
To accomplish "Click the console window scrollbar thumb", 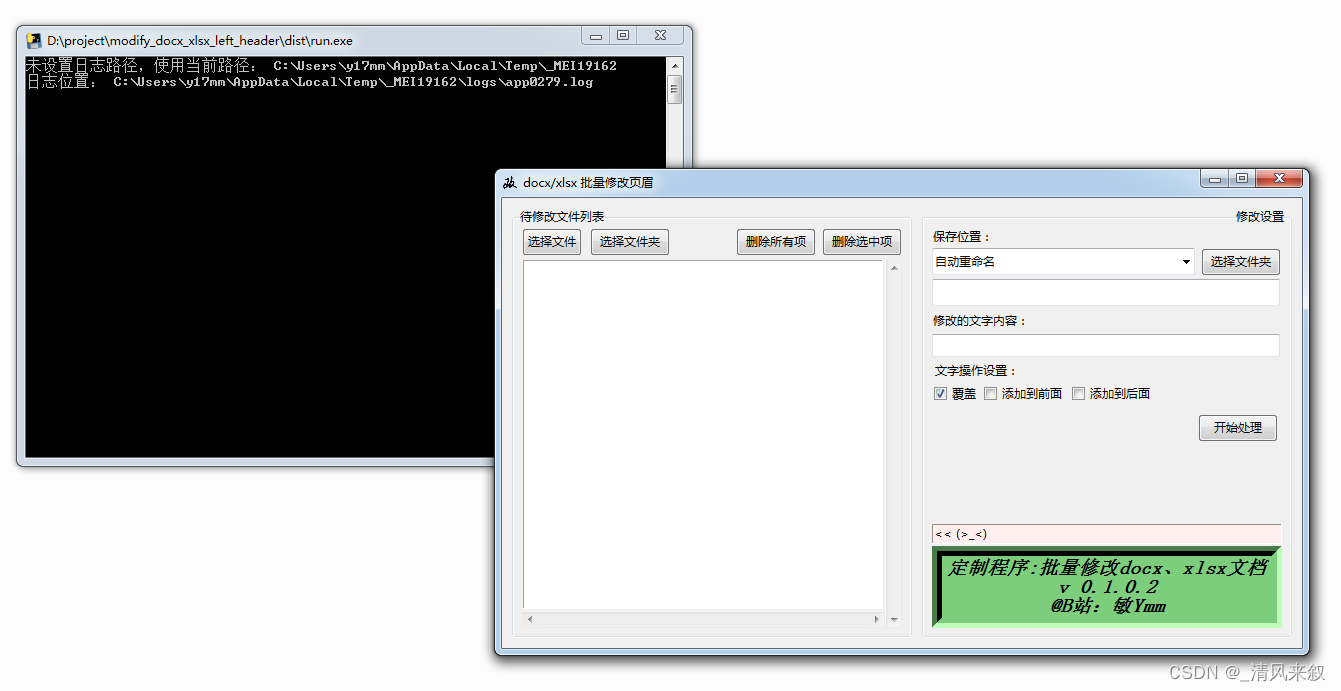I will tap(674, 90).
